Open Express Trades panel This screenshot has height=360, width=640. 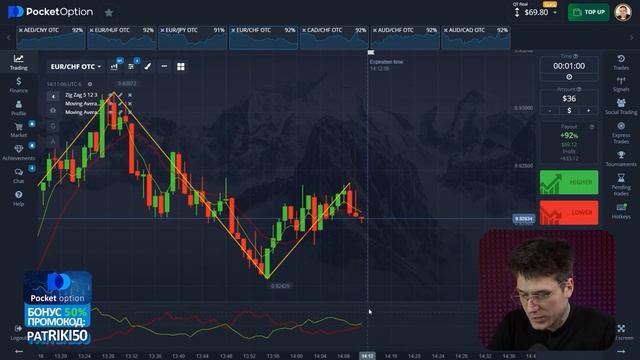click(x=621, y=133)
